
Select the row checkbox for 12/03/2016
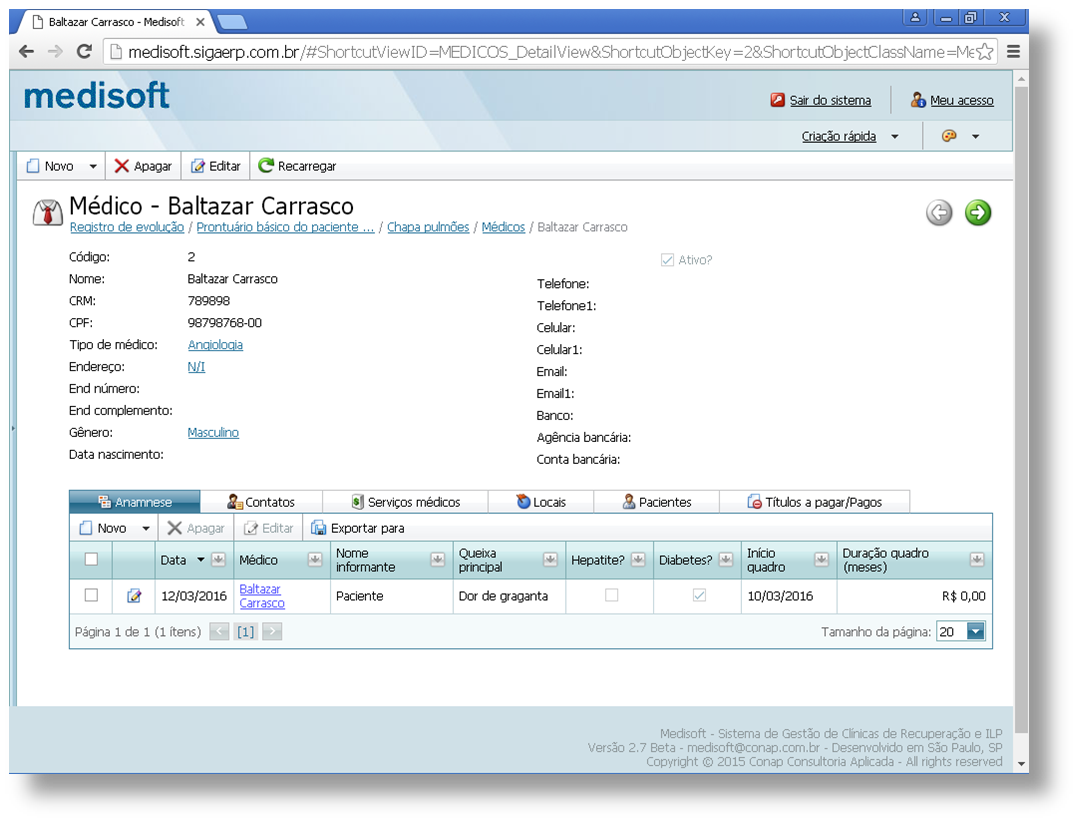click(x=91, y=595)
